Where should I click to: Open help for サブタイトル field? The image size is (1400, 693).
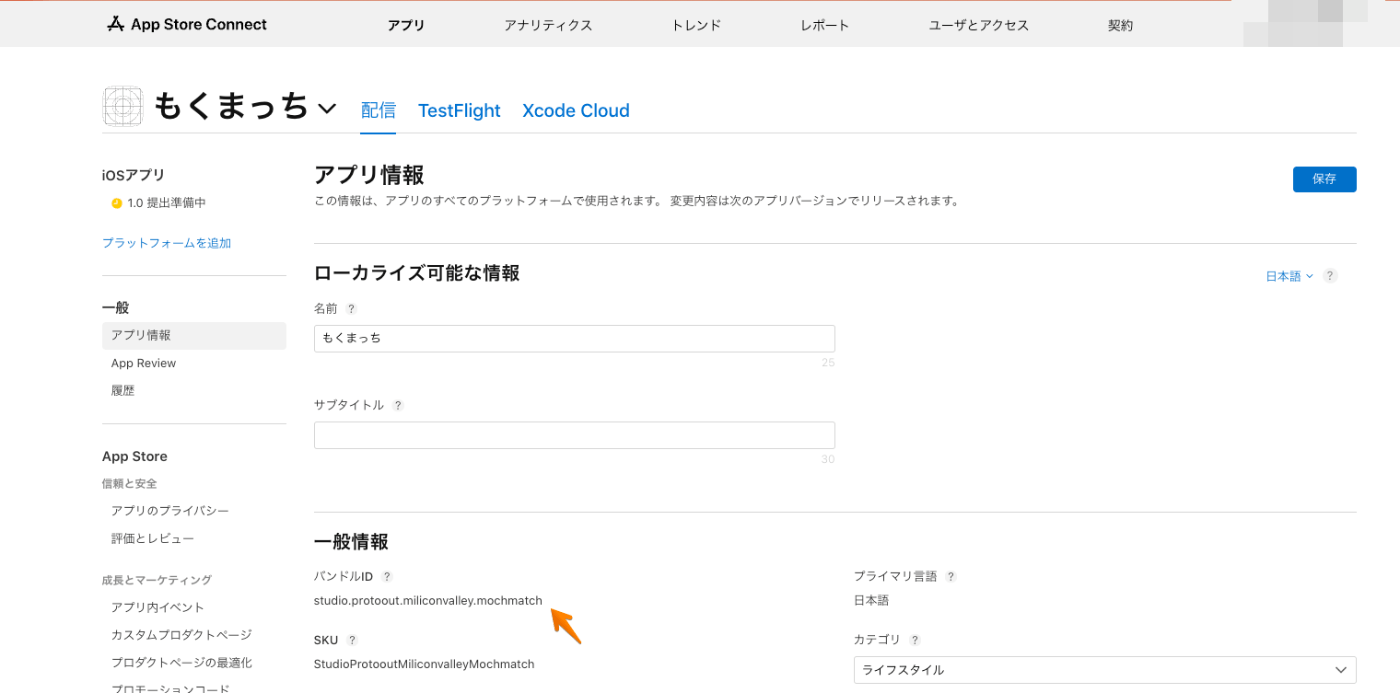coord(398,405)
